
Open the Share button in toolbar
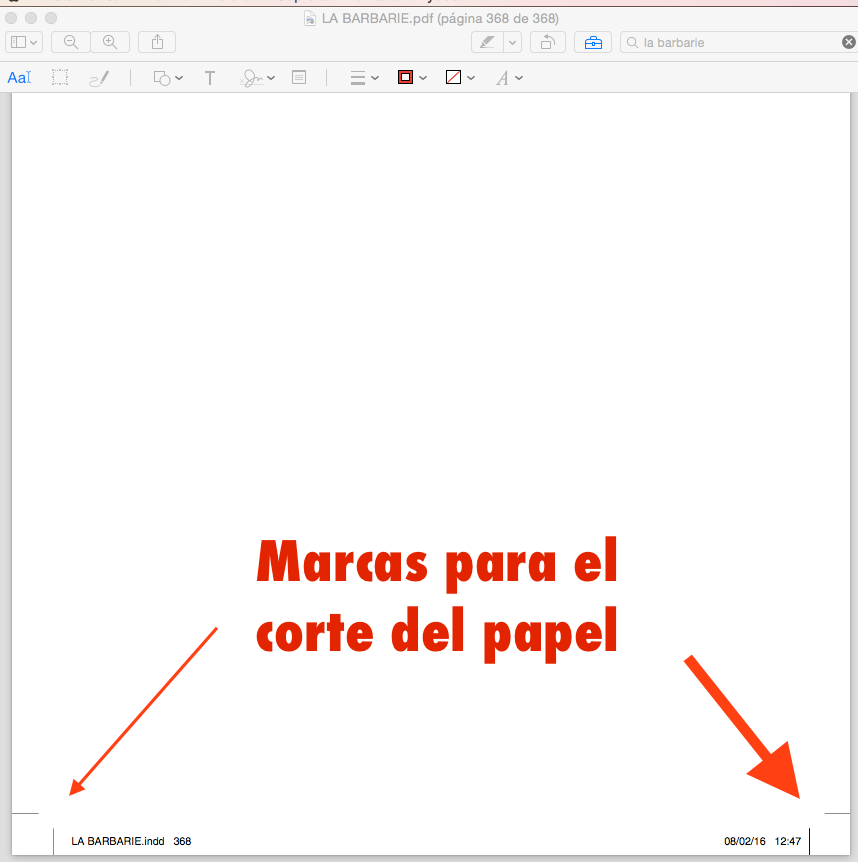click(157, 42)
